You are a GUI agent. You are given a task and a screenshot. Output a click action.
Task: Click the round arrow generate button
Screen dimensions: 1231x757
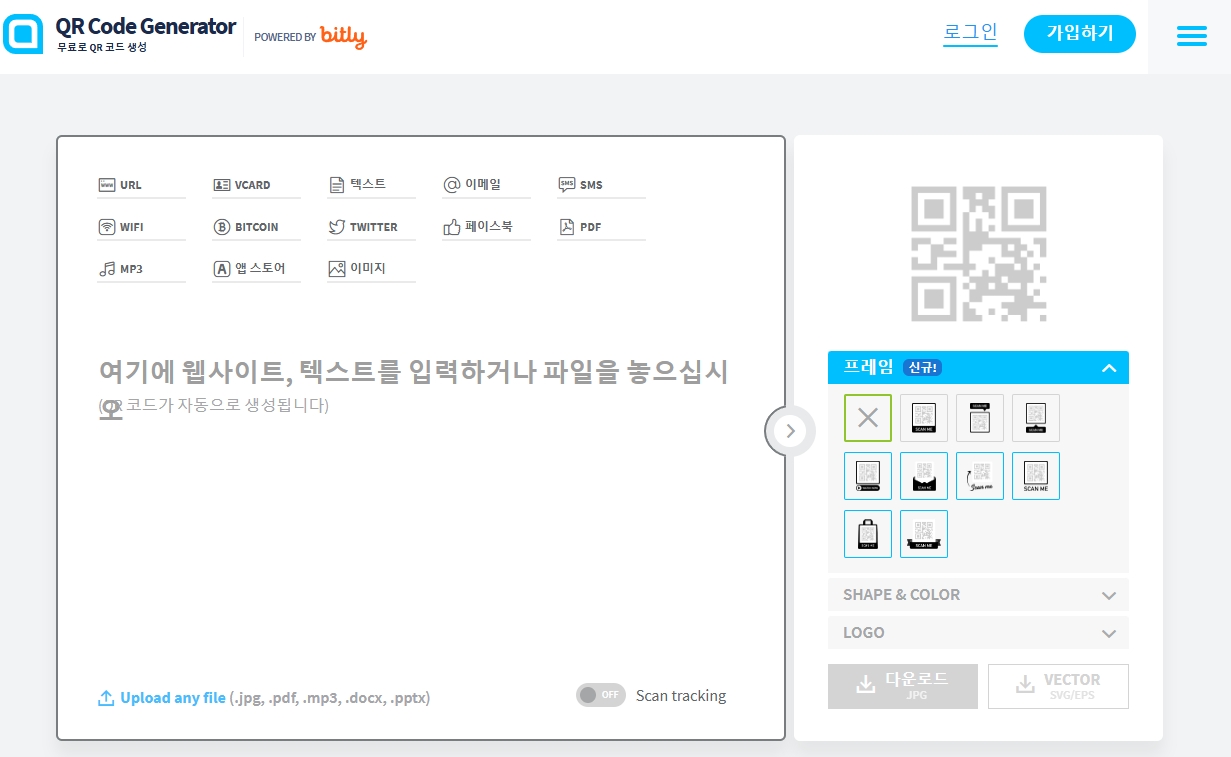(790, 431)
